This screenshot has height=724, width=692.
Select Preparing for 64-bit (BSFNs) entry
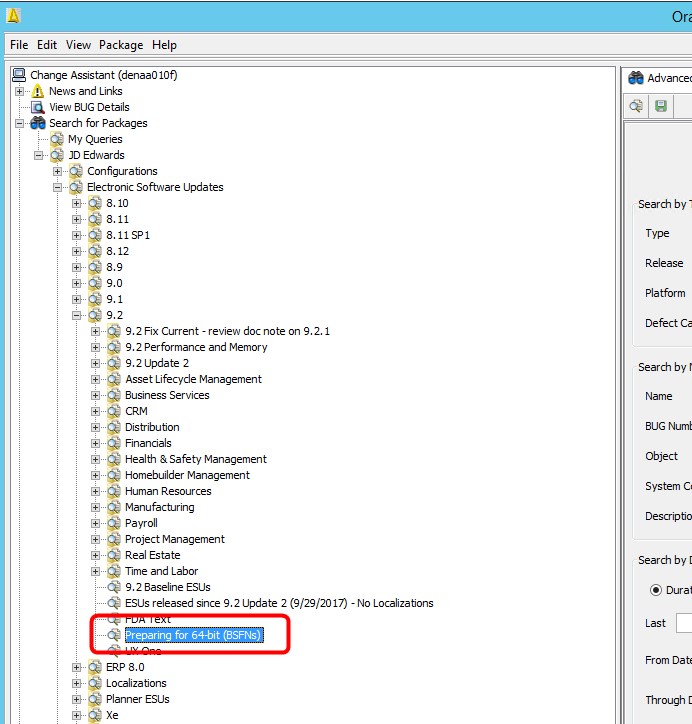[x=194, y=635]
